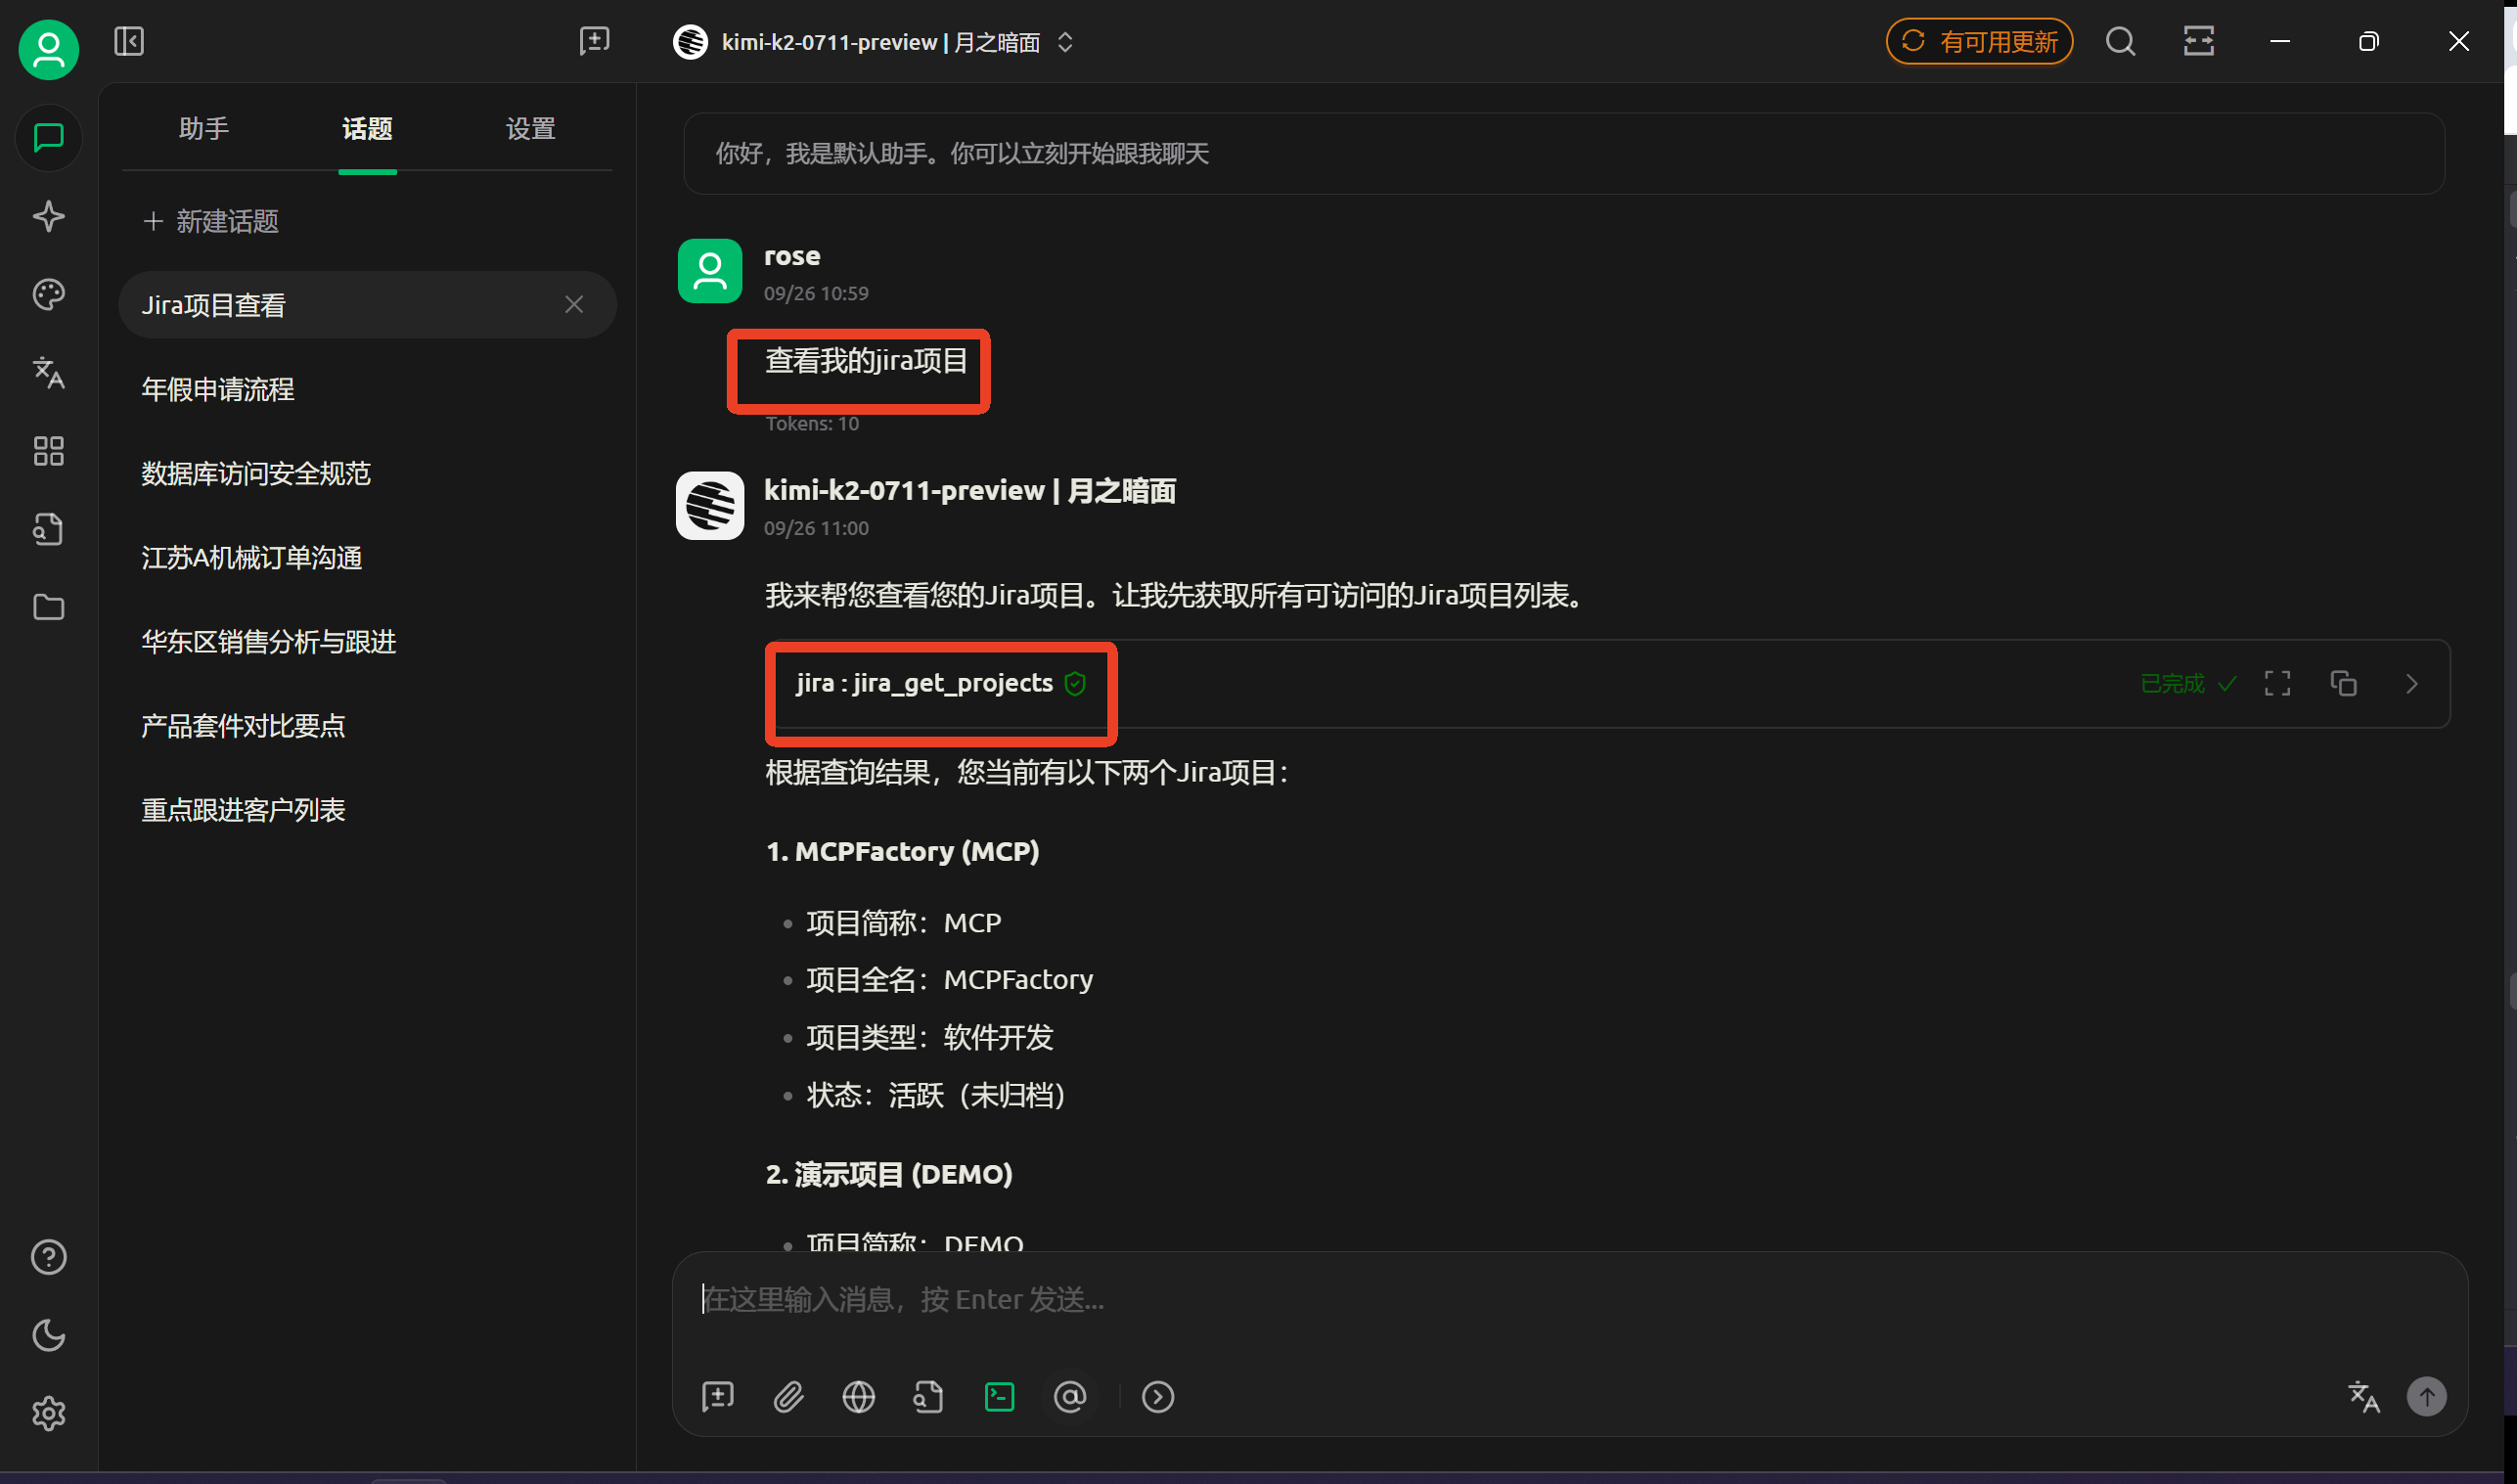Toggle dark mode moon icon
This screenshot has width=2517, height=1484.
click(48, 1335)
